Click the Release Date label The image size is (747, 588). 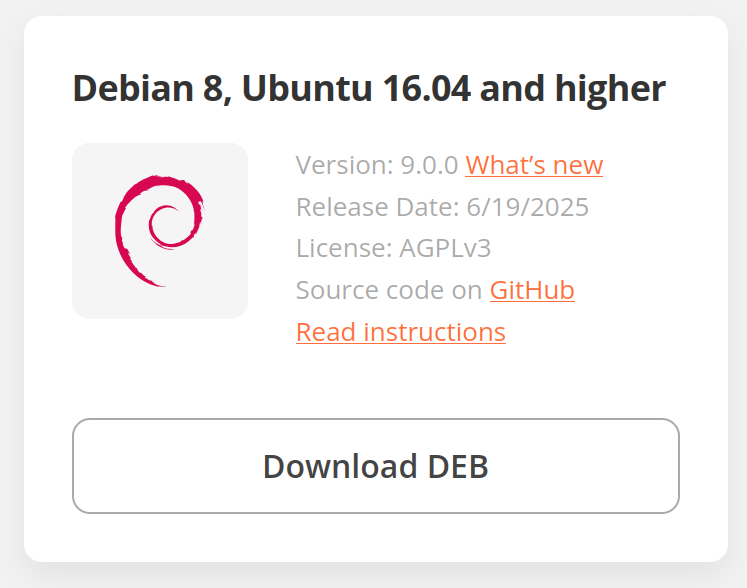pyautogui.click(x=377, y=207)
